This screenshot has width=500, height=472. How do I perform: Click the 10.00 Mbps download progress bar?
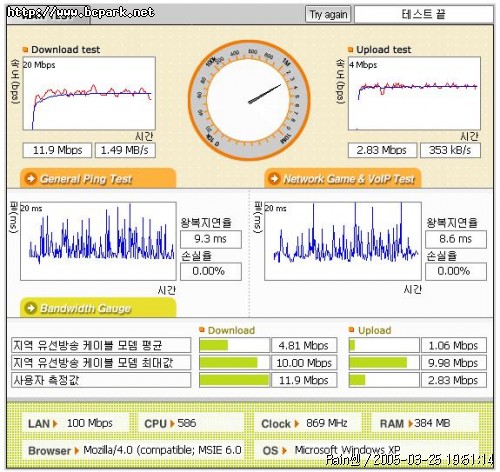point(234,363)
